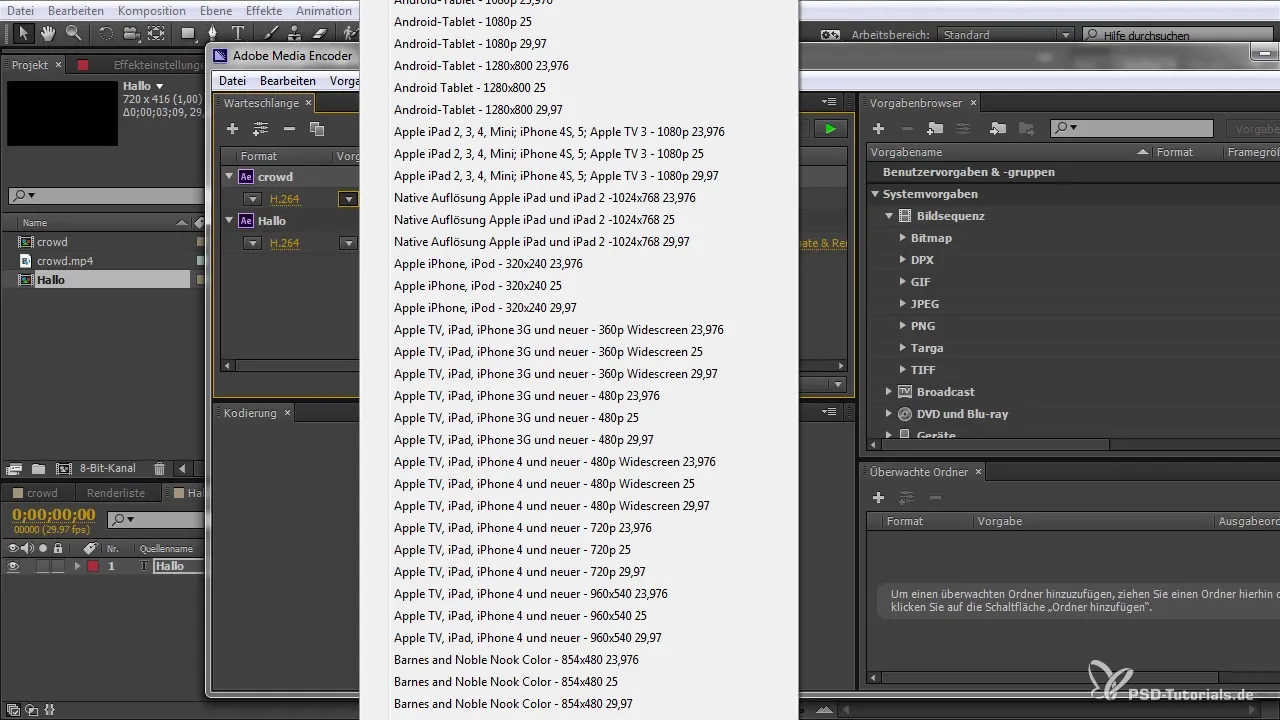Create new composition in Projekt panel footer
1280x720 pixels.
(64, 468)
